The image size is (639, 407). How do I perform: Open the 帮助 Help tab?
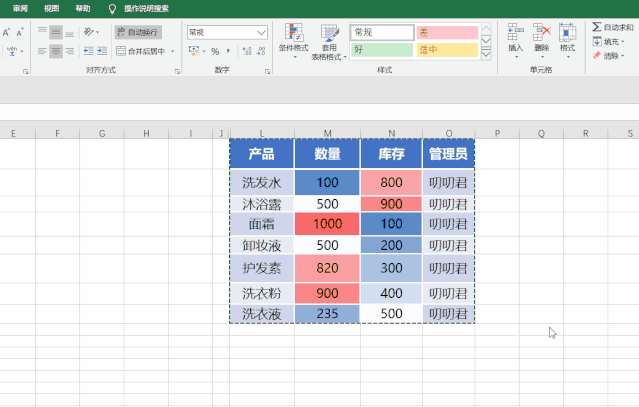tap(82, 7)
